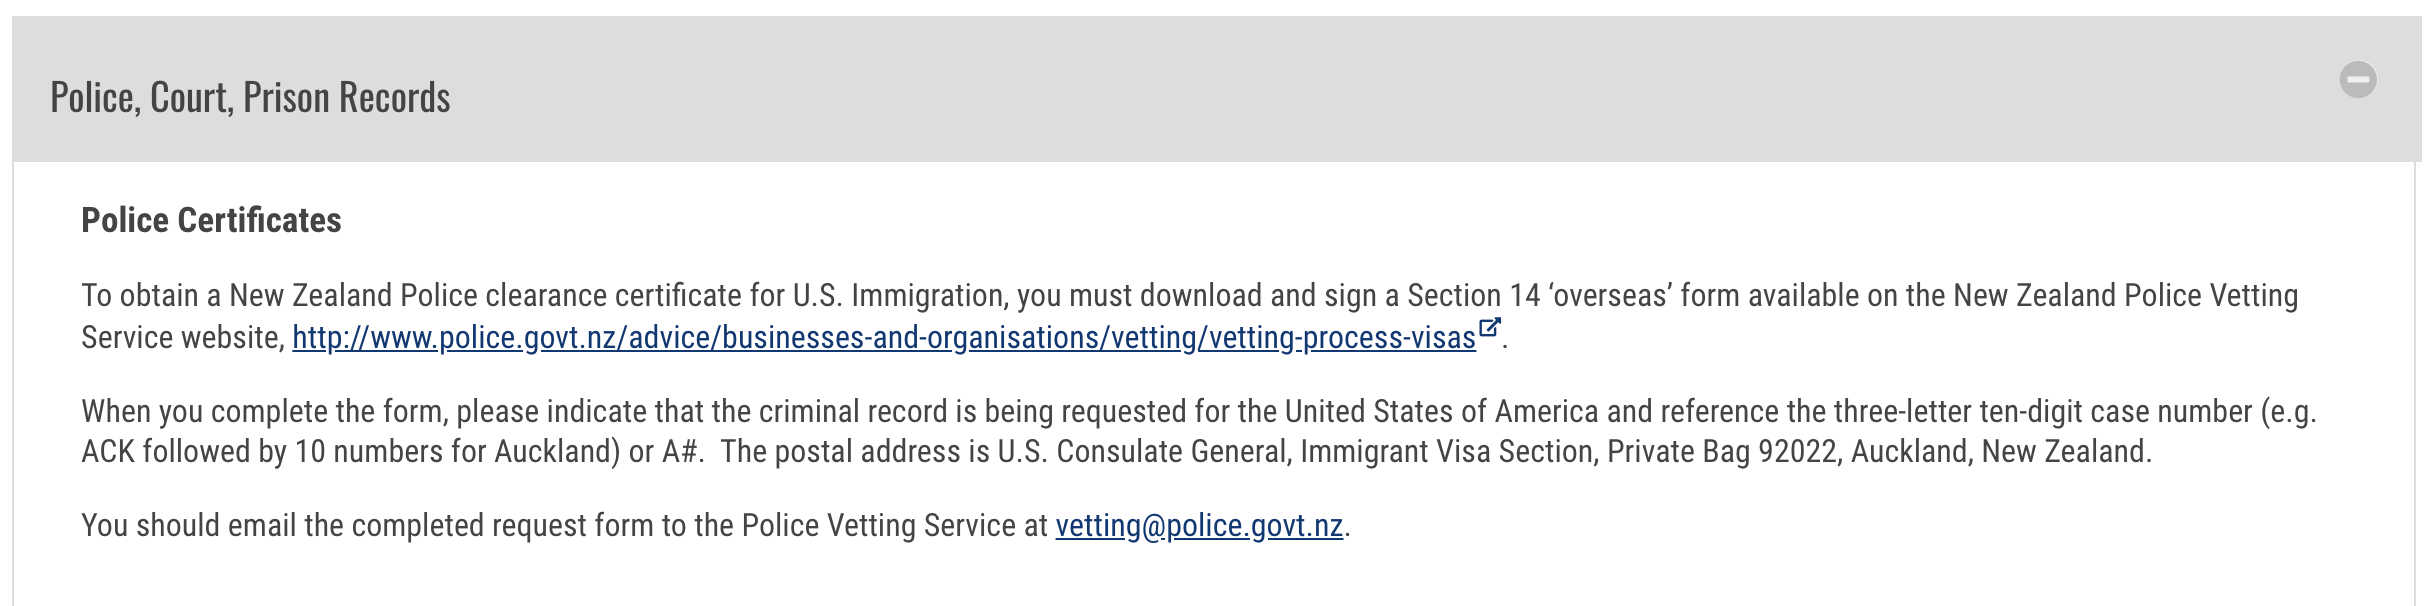Click the Police, Court, Prison Records title
This screenshot has height=606, width=2436.
pyautogui.click(x=250, y=98)
